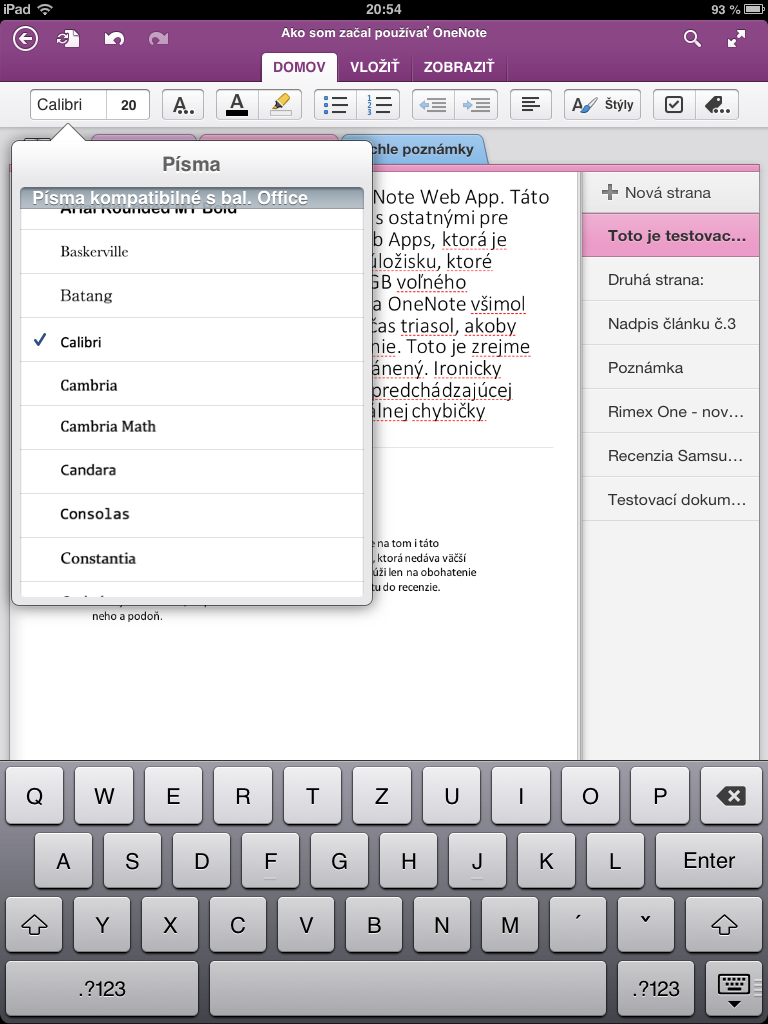
Task: Choose the Cambria Math font
Action: coord(192,428)
